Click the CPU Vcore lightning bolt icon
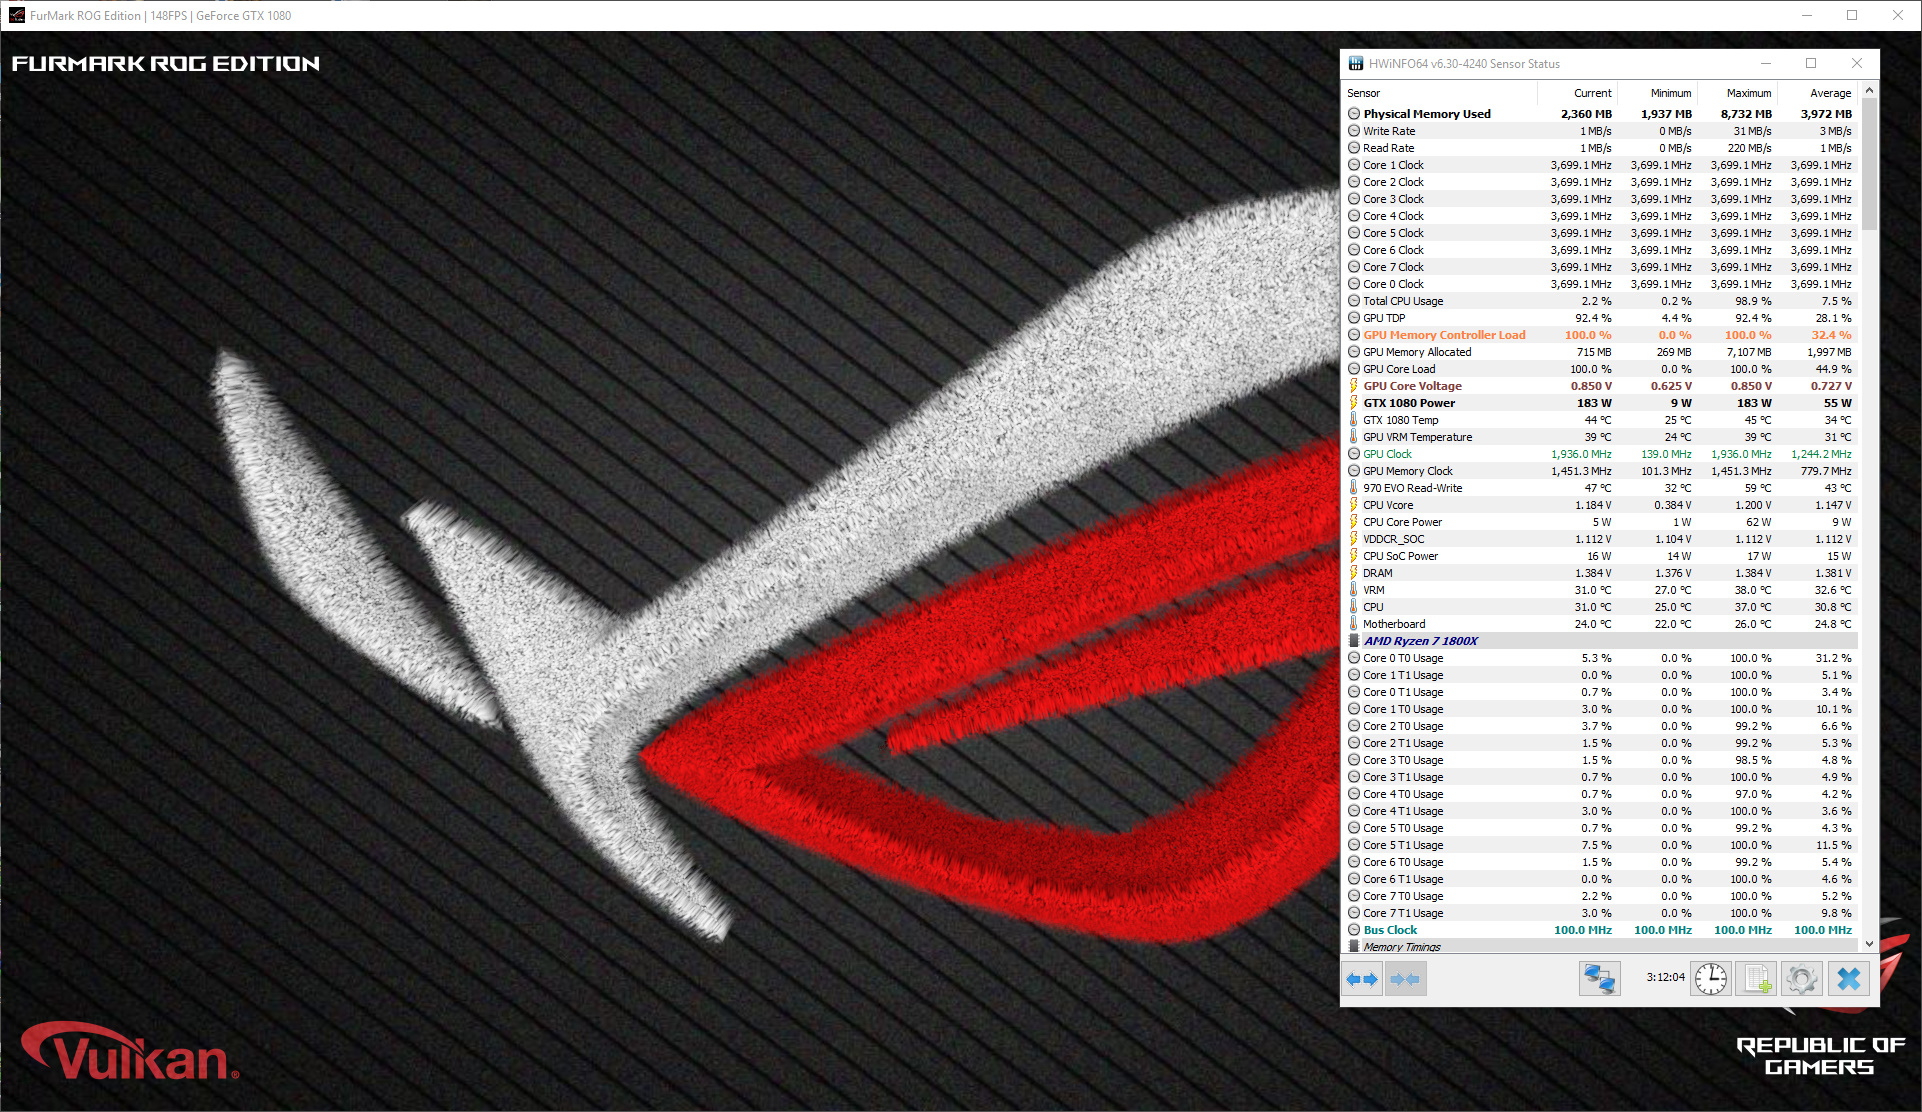This screenshot has height=1112, width=1922. tap(1354, 505)
